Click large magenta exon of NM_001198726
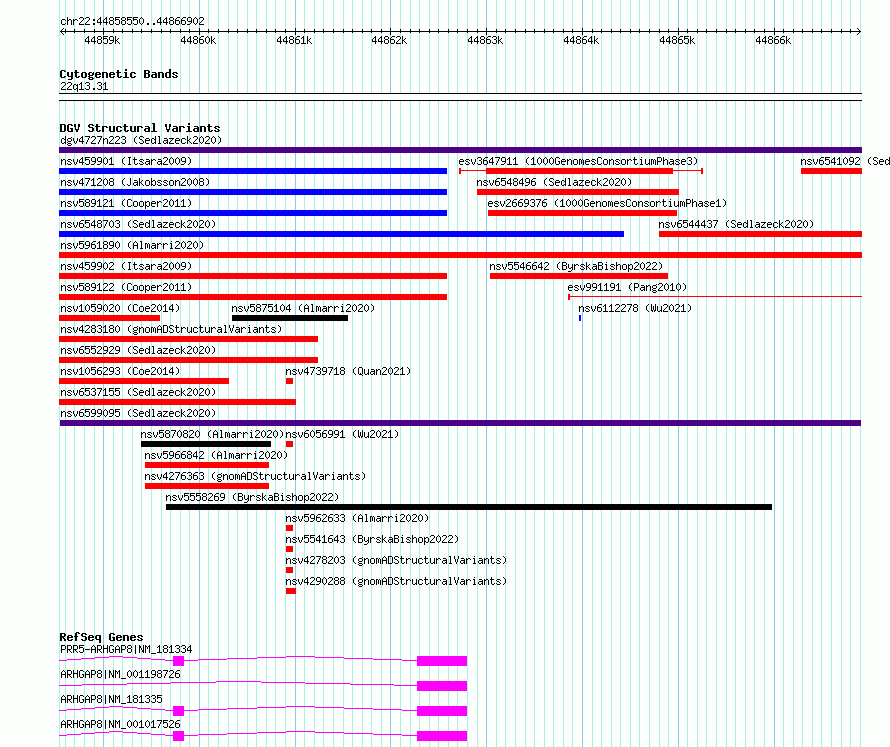 pos(442,686)
